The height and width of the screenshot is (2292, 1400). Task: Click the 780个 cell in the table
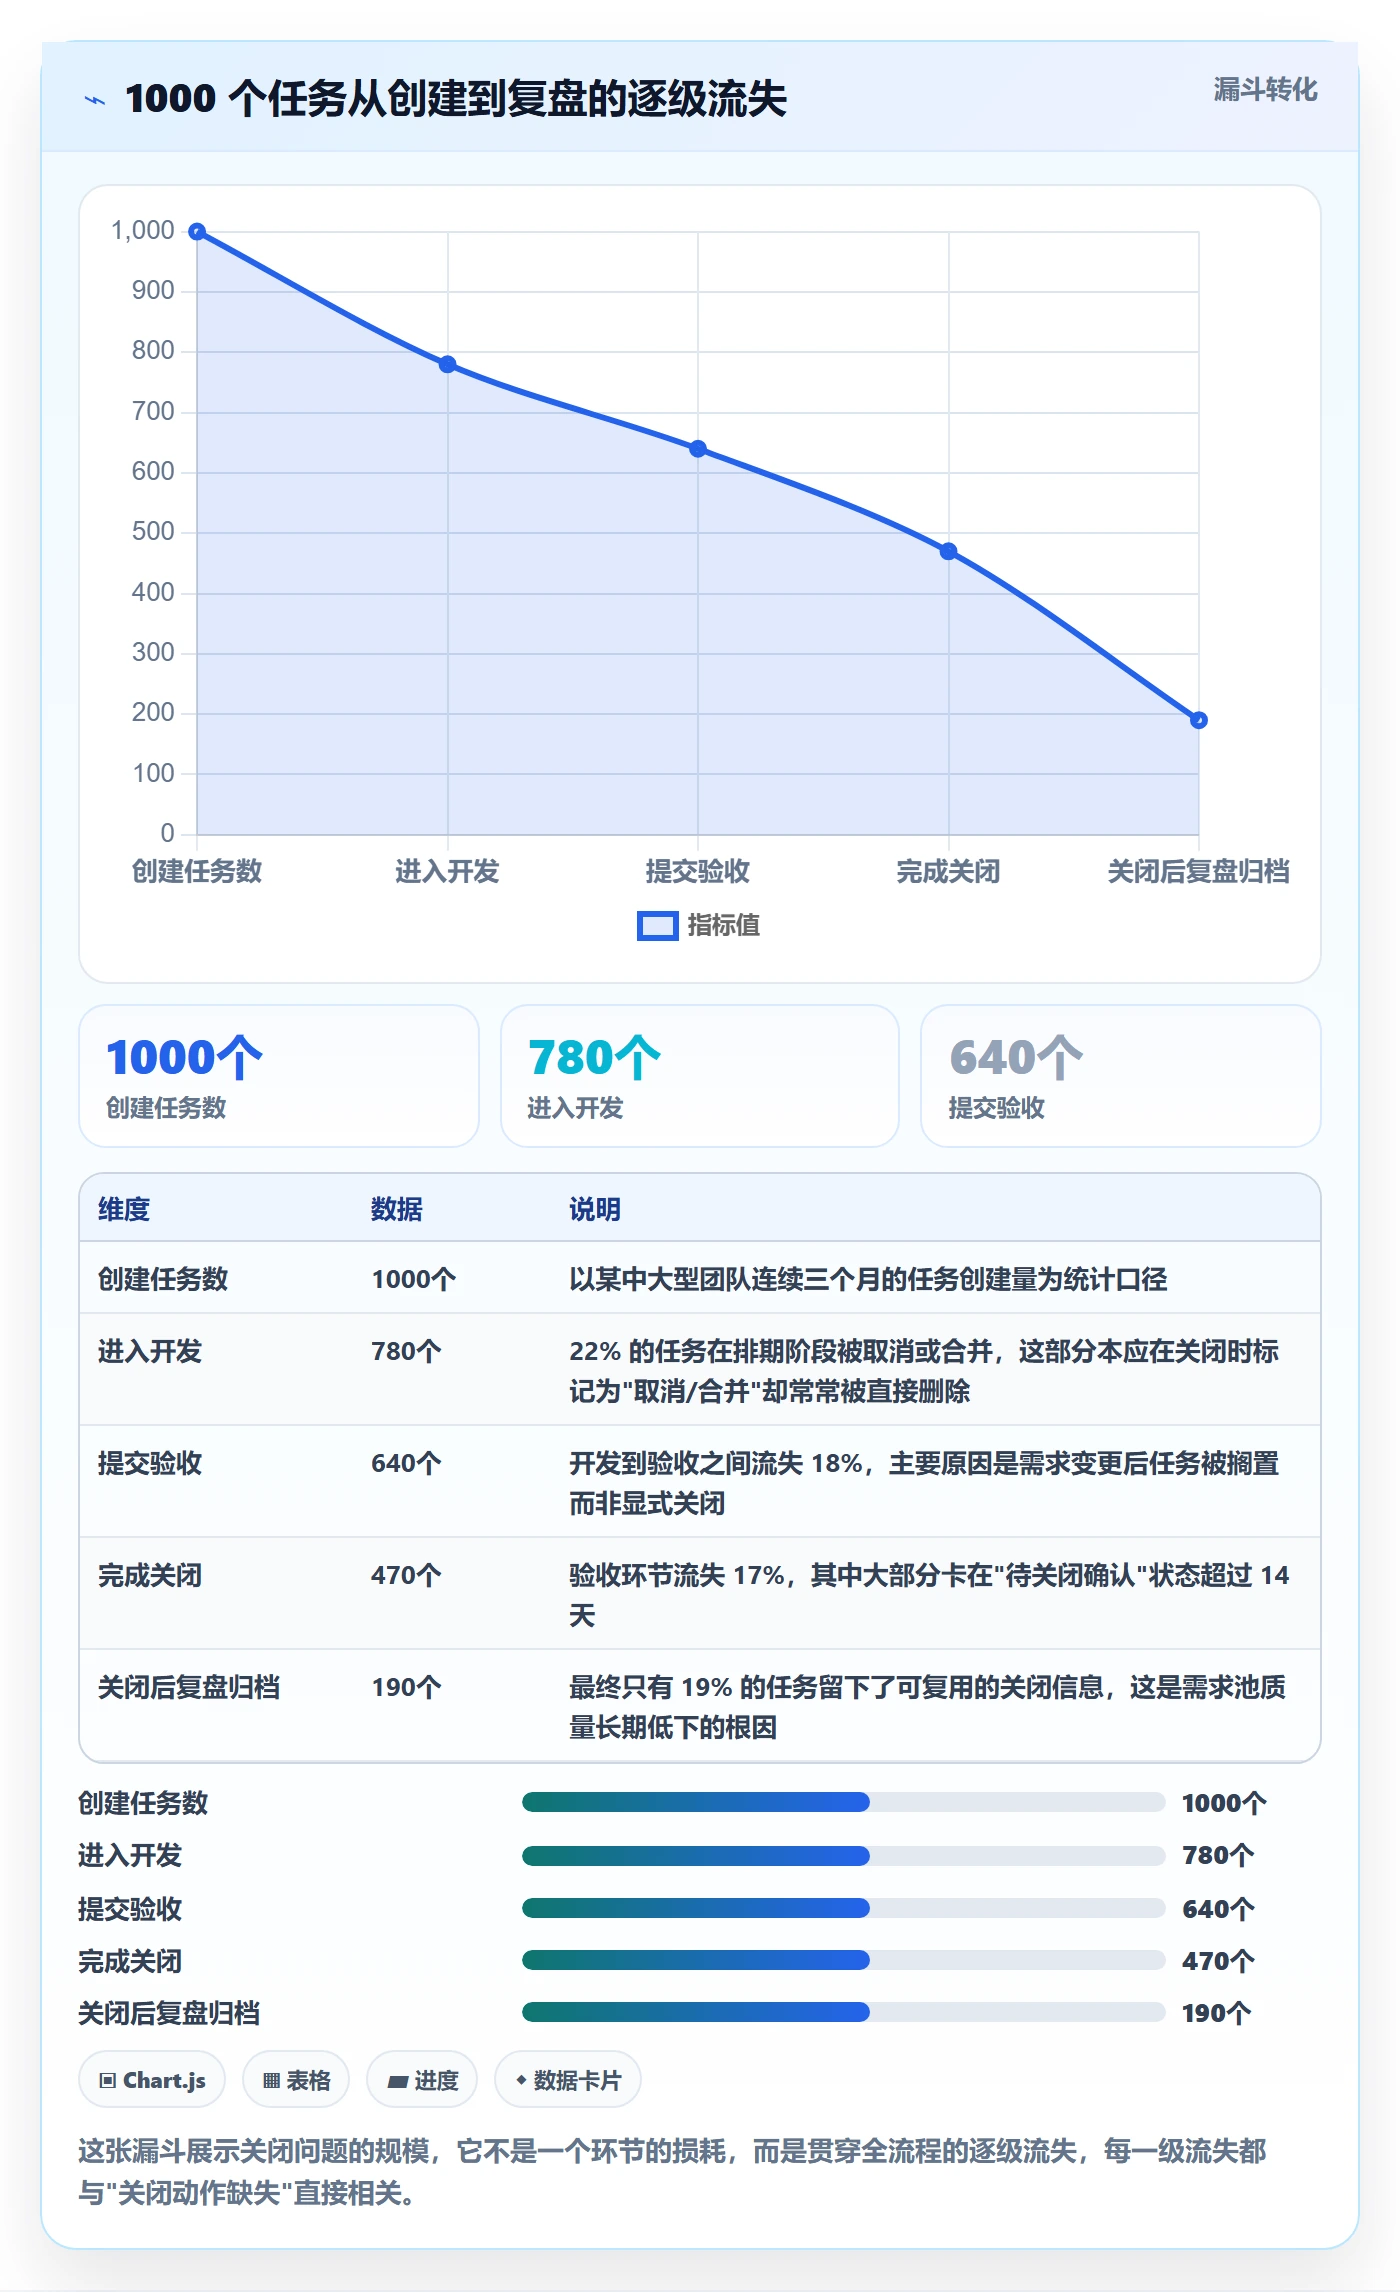click(x=406, y=1351)
